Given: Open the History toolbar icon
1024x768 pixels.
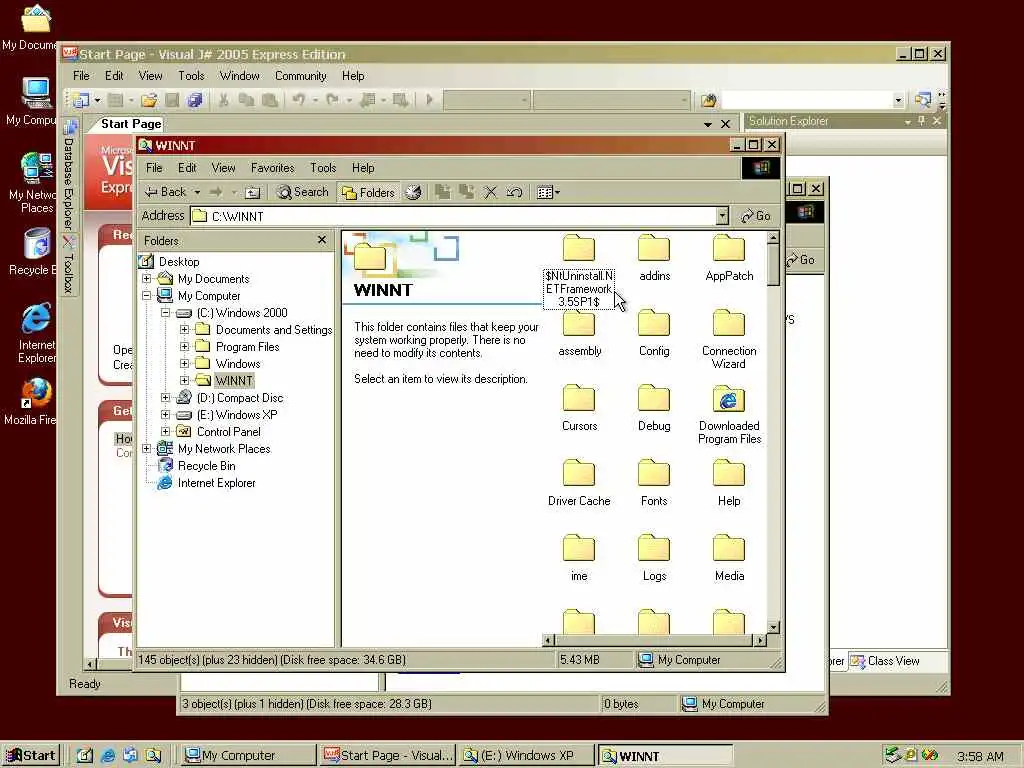Looking at the screenshot, I should 413,192.
